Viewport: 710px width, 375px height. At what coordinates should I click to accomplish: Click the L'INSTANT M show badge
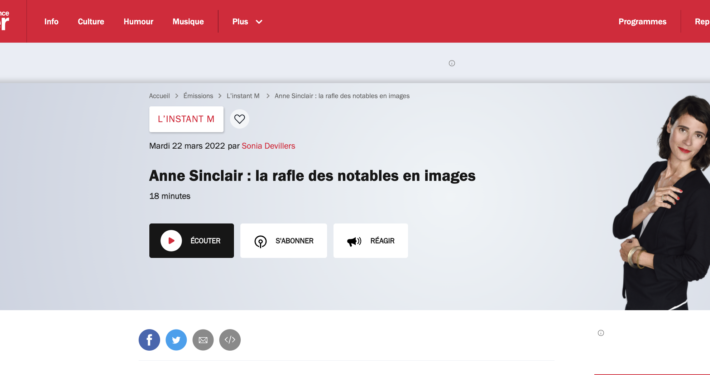(186, 119)
